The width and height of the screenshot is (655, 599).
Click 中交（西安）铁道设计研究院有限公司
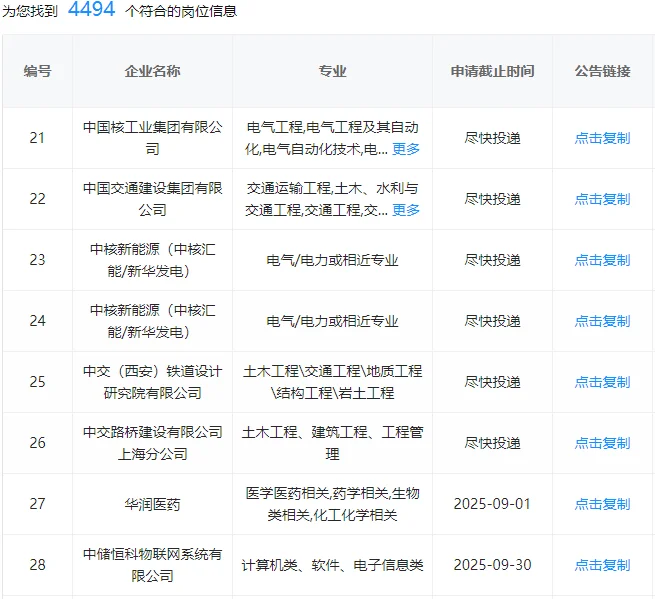tap(152, 382)
